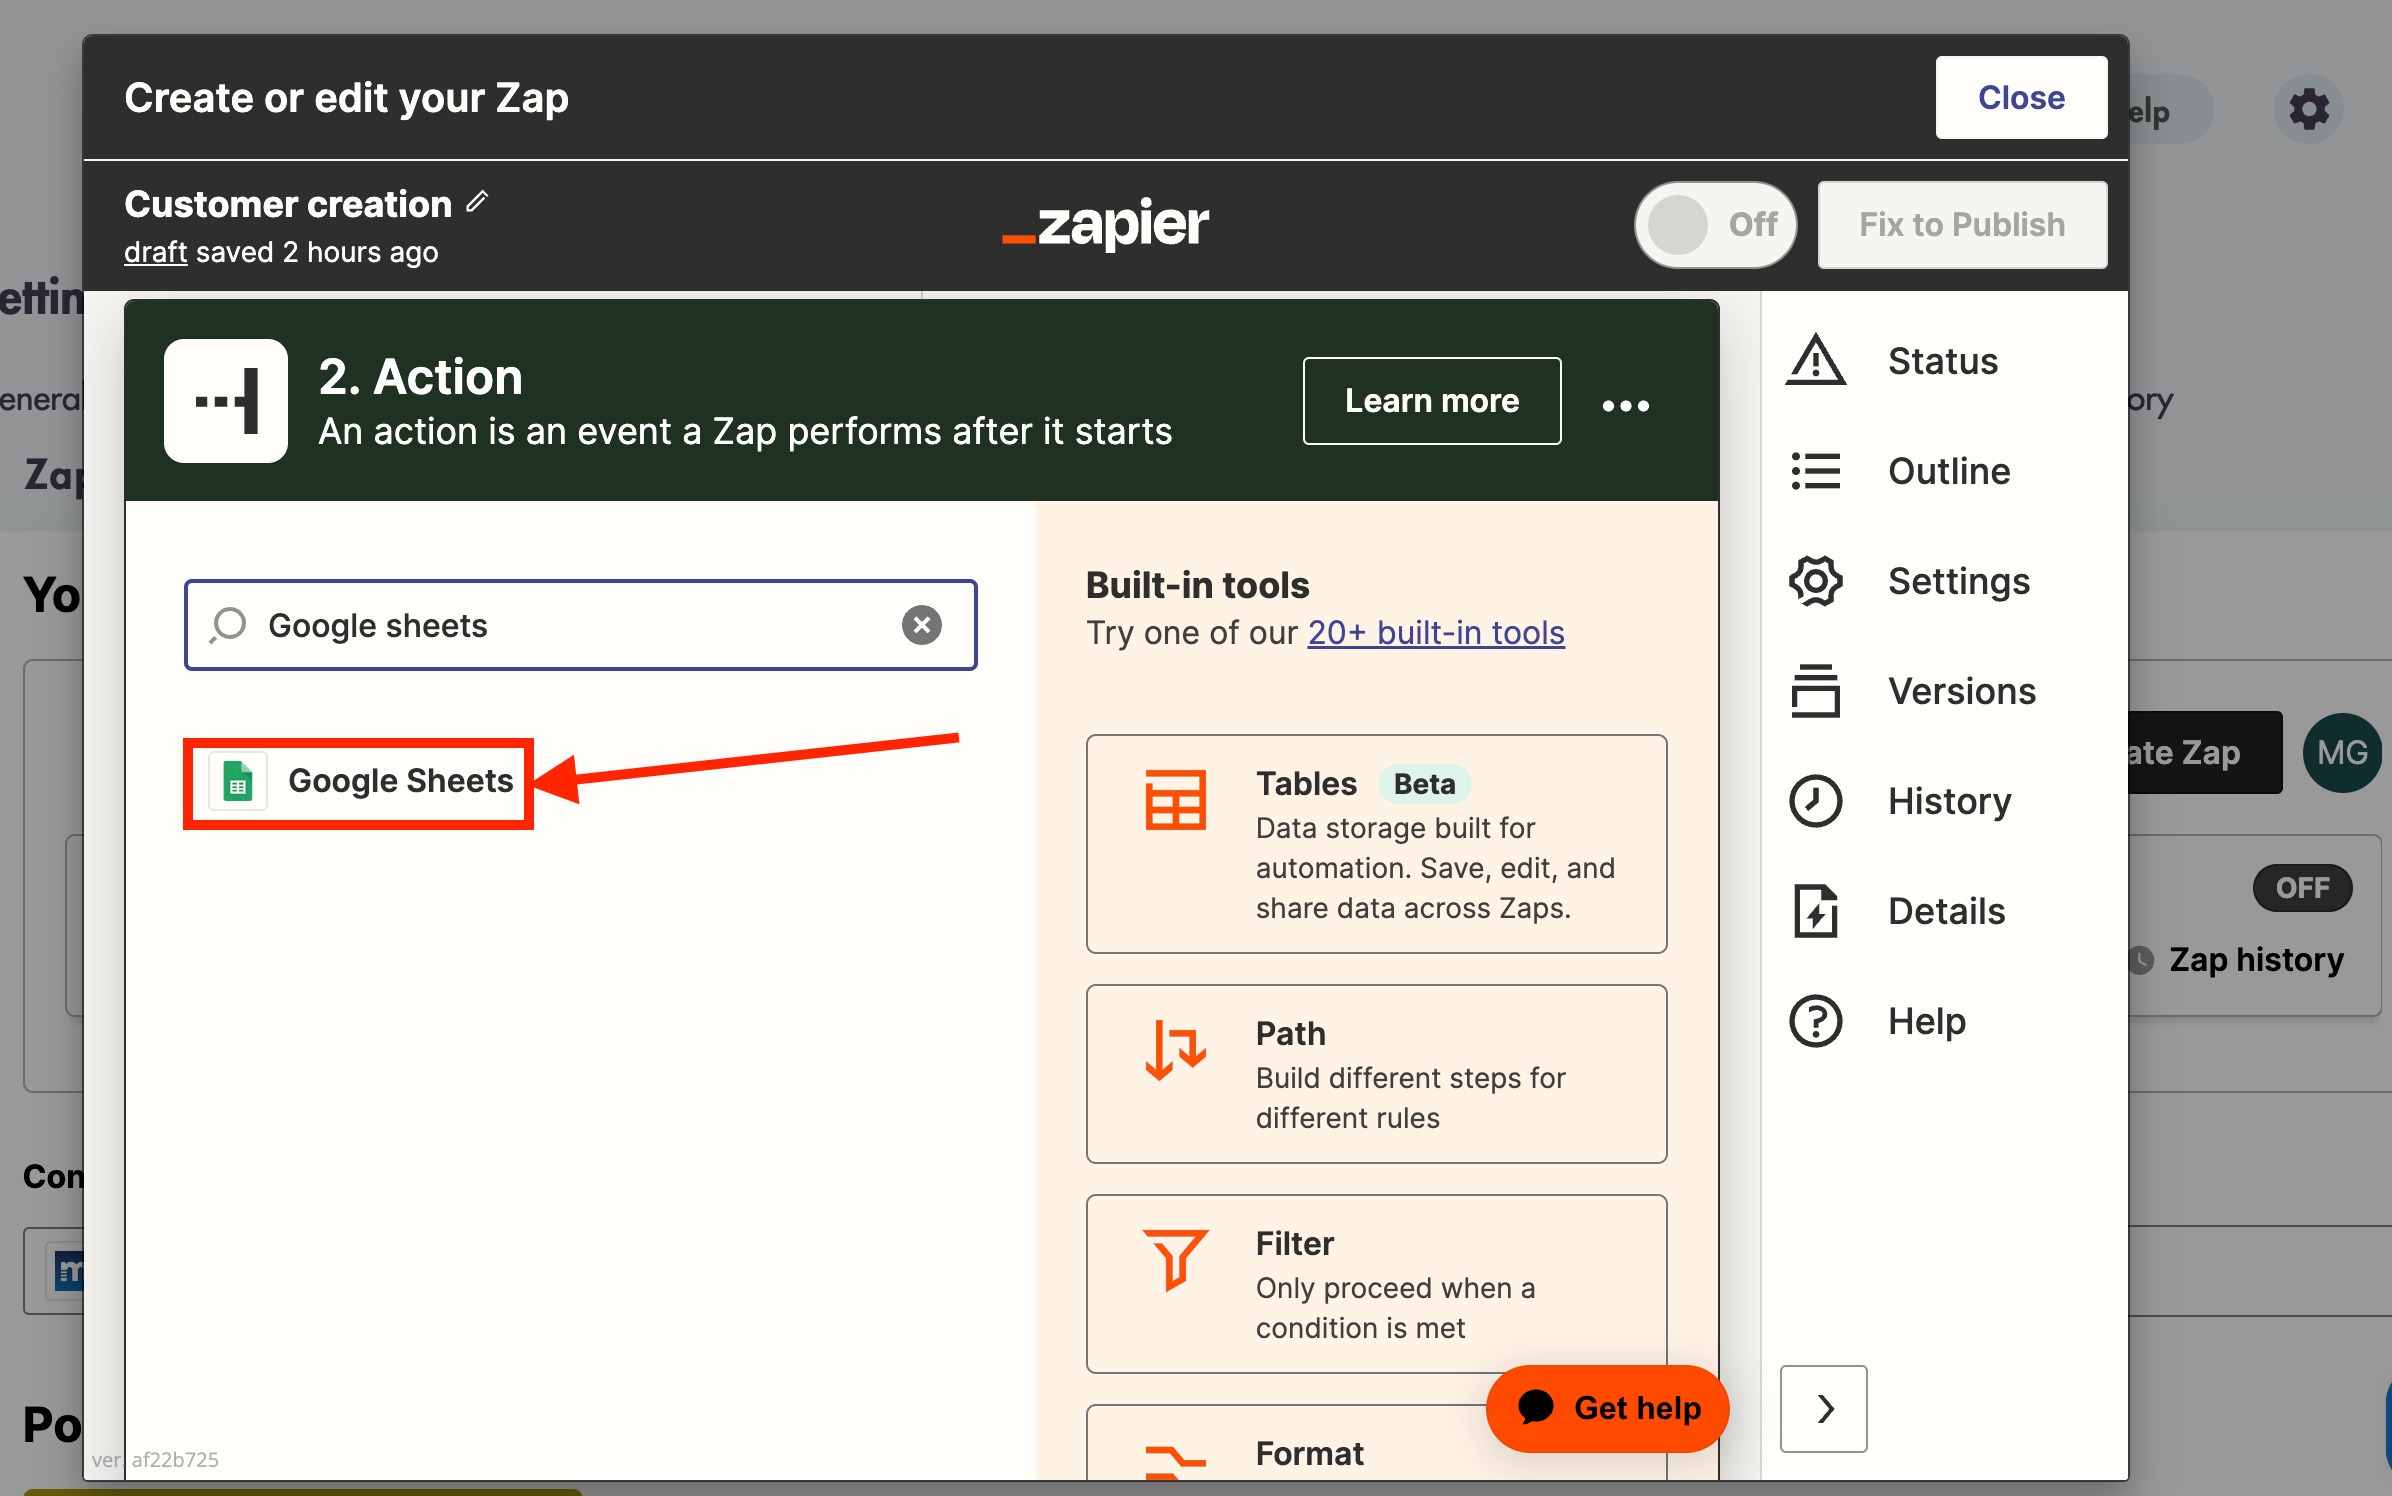Click the background page gear icon

(x=2308, y=109)
